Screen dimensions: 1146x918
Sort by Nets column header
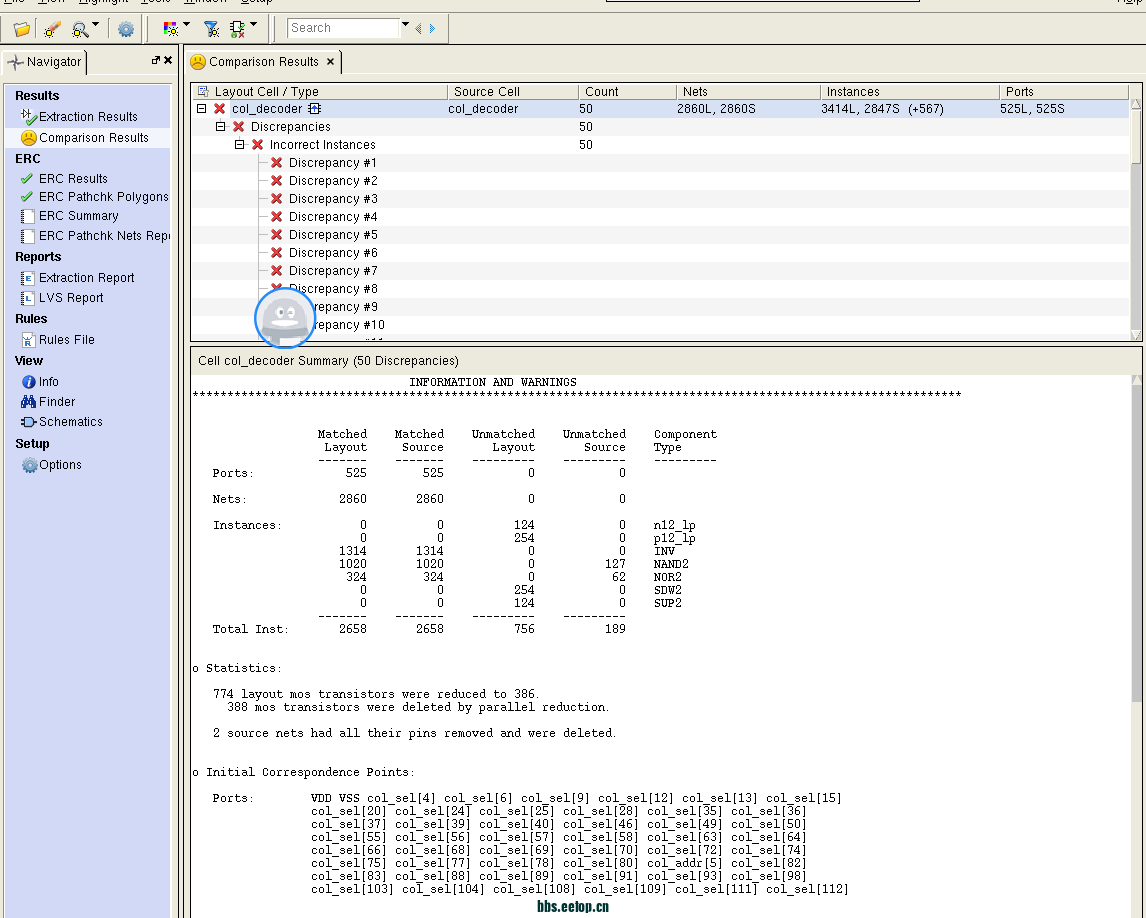click(x=748, y=91)
